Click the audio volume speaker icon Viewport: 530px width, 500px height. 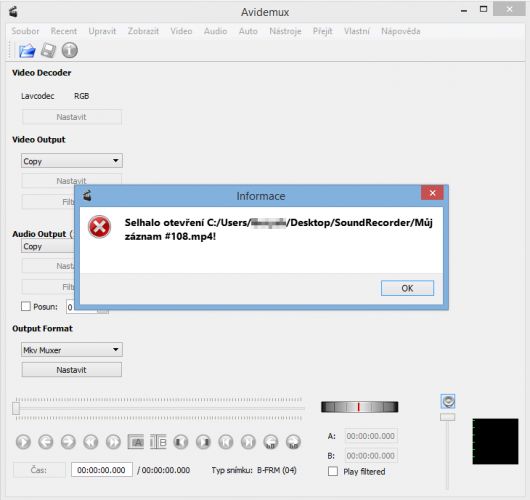448,402
